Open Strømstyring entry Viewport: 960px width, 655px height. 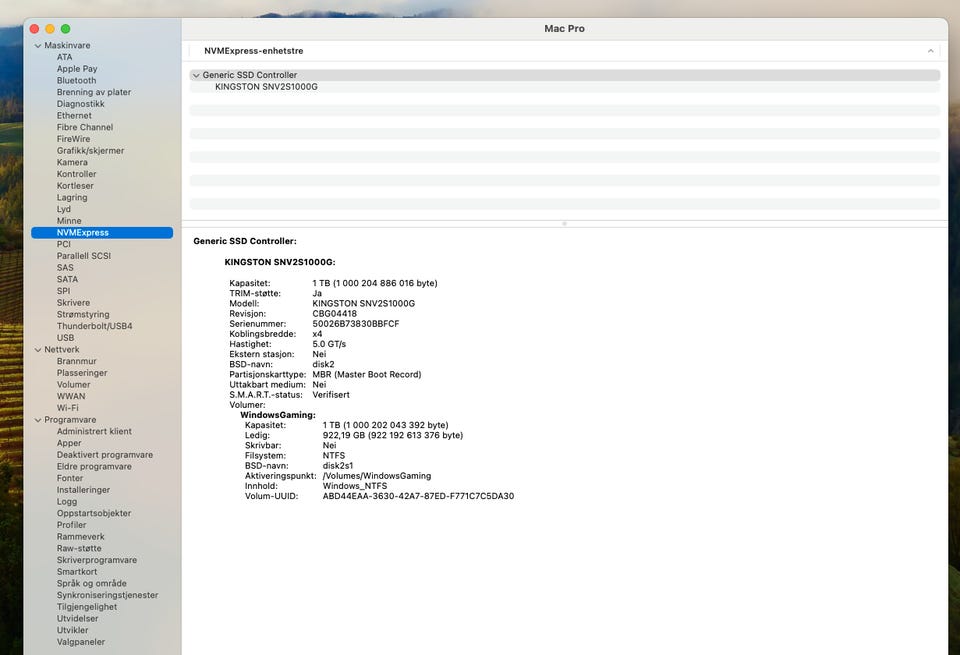83,314
